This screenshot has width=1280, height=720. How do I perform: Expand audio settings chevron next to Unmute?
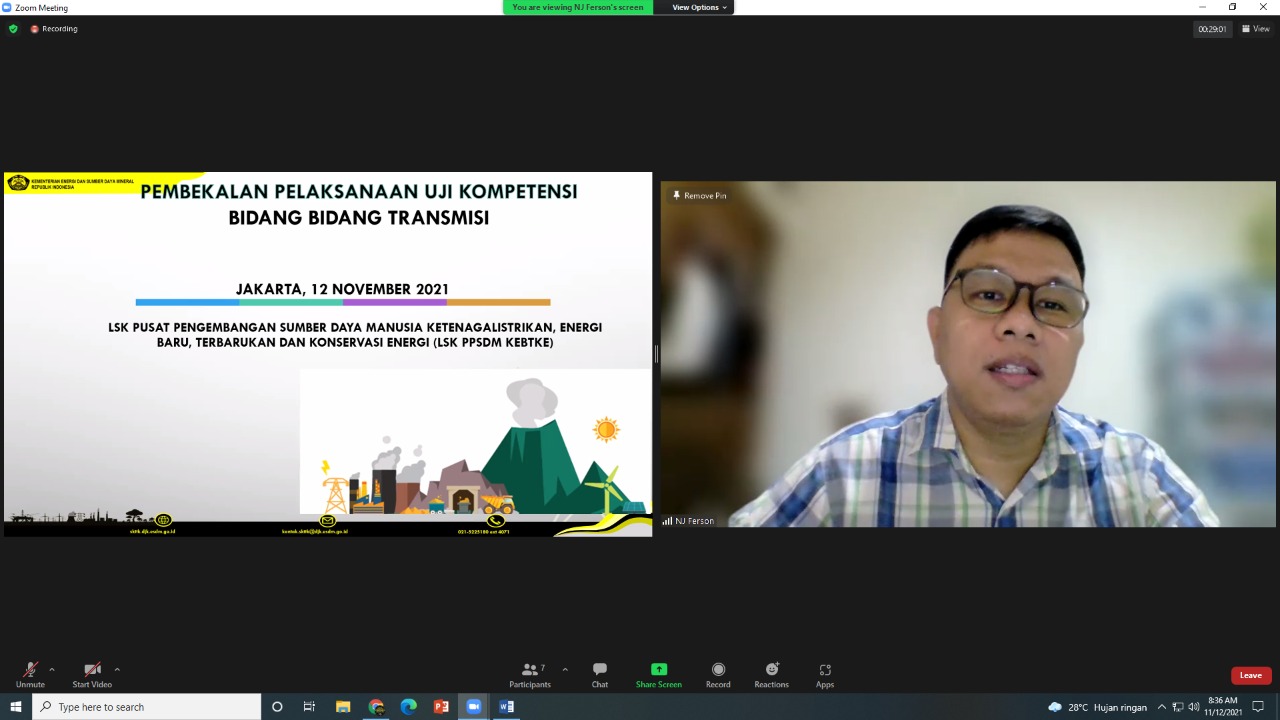pos(53,668)
